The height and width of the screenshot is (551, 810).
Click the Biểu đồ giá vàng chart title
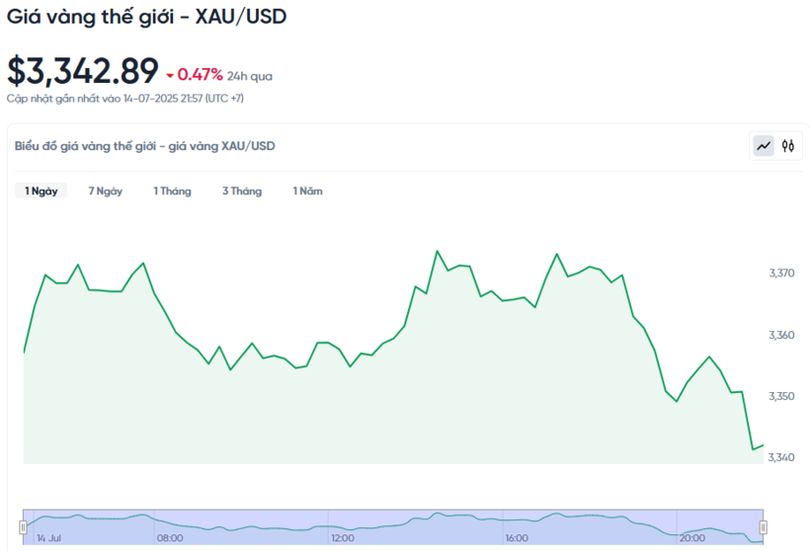click(x=145, y=146)
